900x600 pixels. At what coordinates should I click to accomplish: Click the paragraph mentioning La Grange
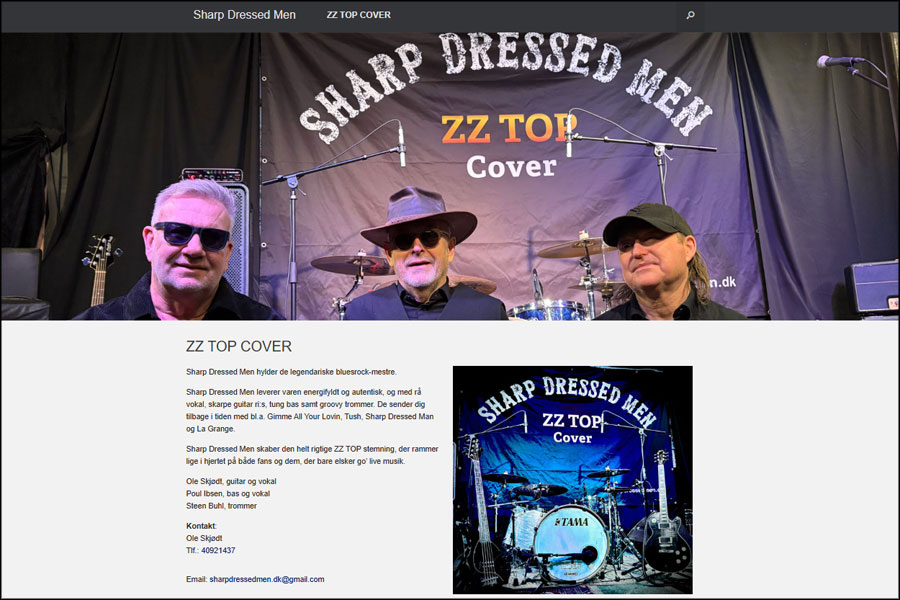[x=311, y=410]
